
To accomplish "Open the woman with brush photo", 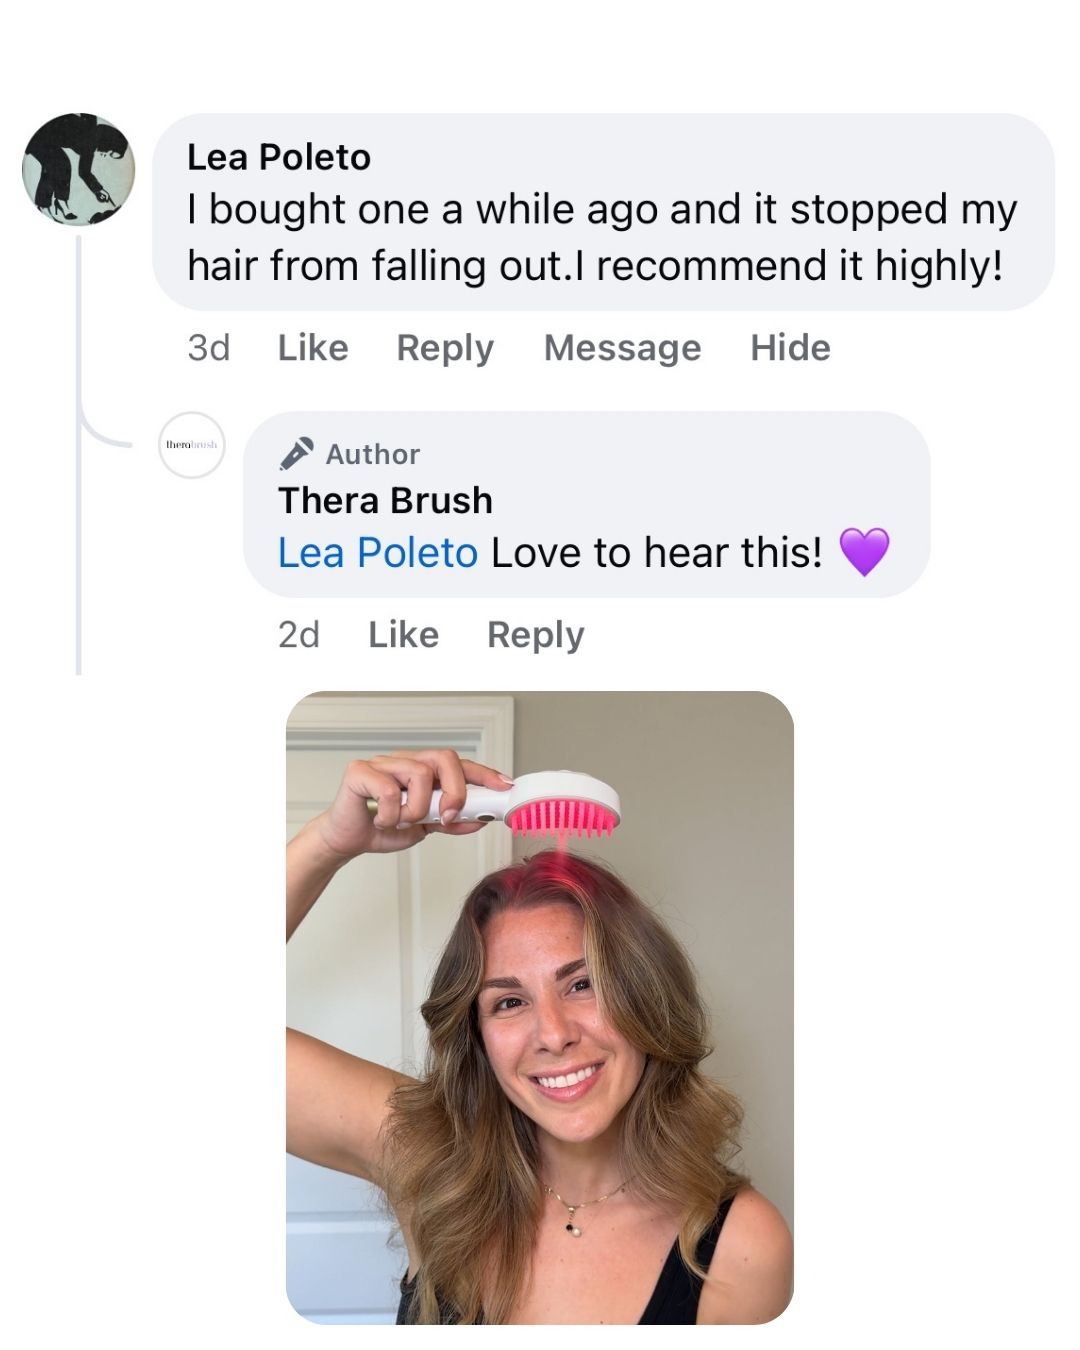I will point(540,1007).
